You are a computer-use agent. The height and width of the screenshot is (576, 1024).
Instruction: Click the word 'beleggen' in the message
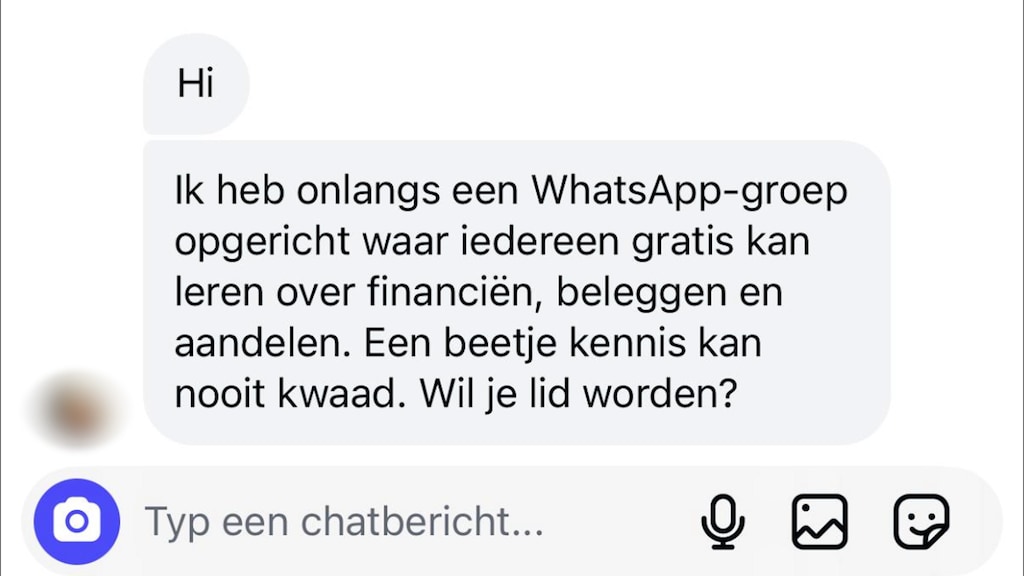(641, 294)
